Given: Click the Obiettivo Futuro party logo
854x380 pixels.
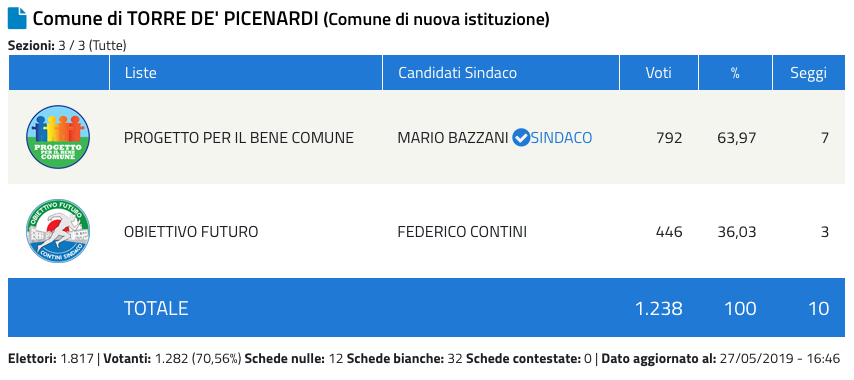Looking at the screenshot, I should (x=58, y=231).
